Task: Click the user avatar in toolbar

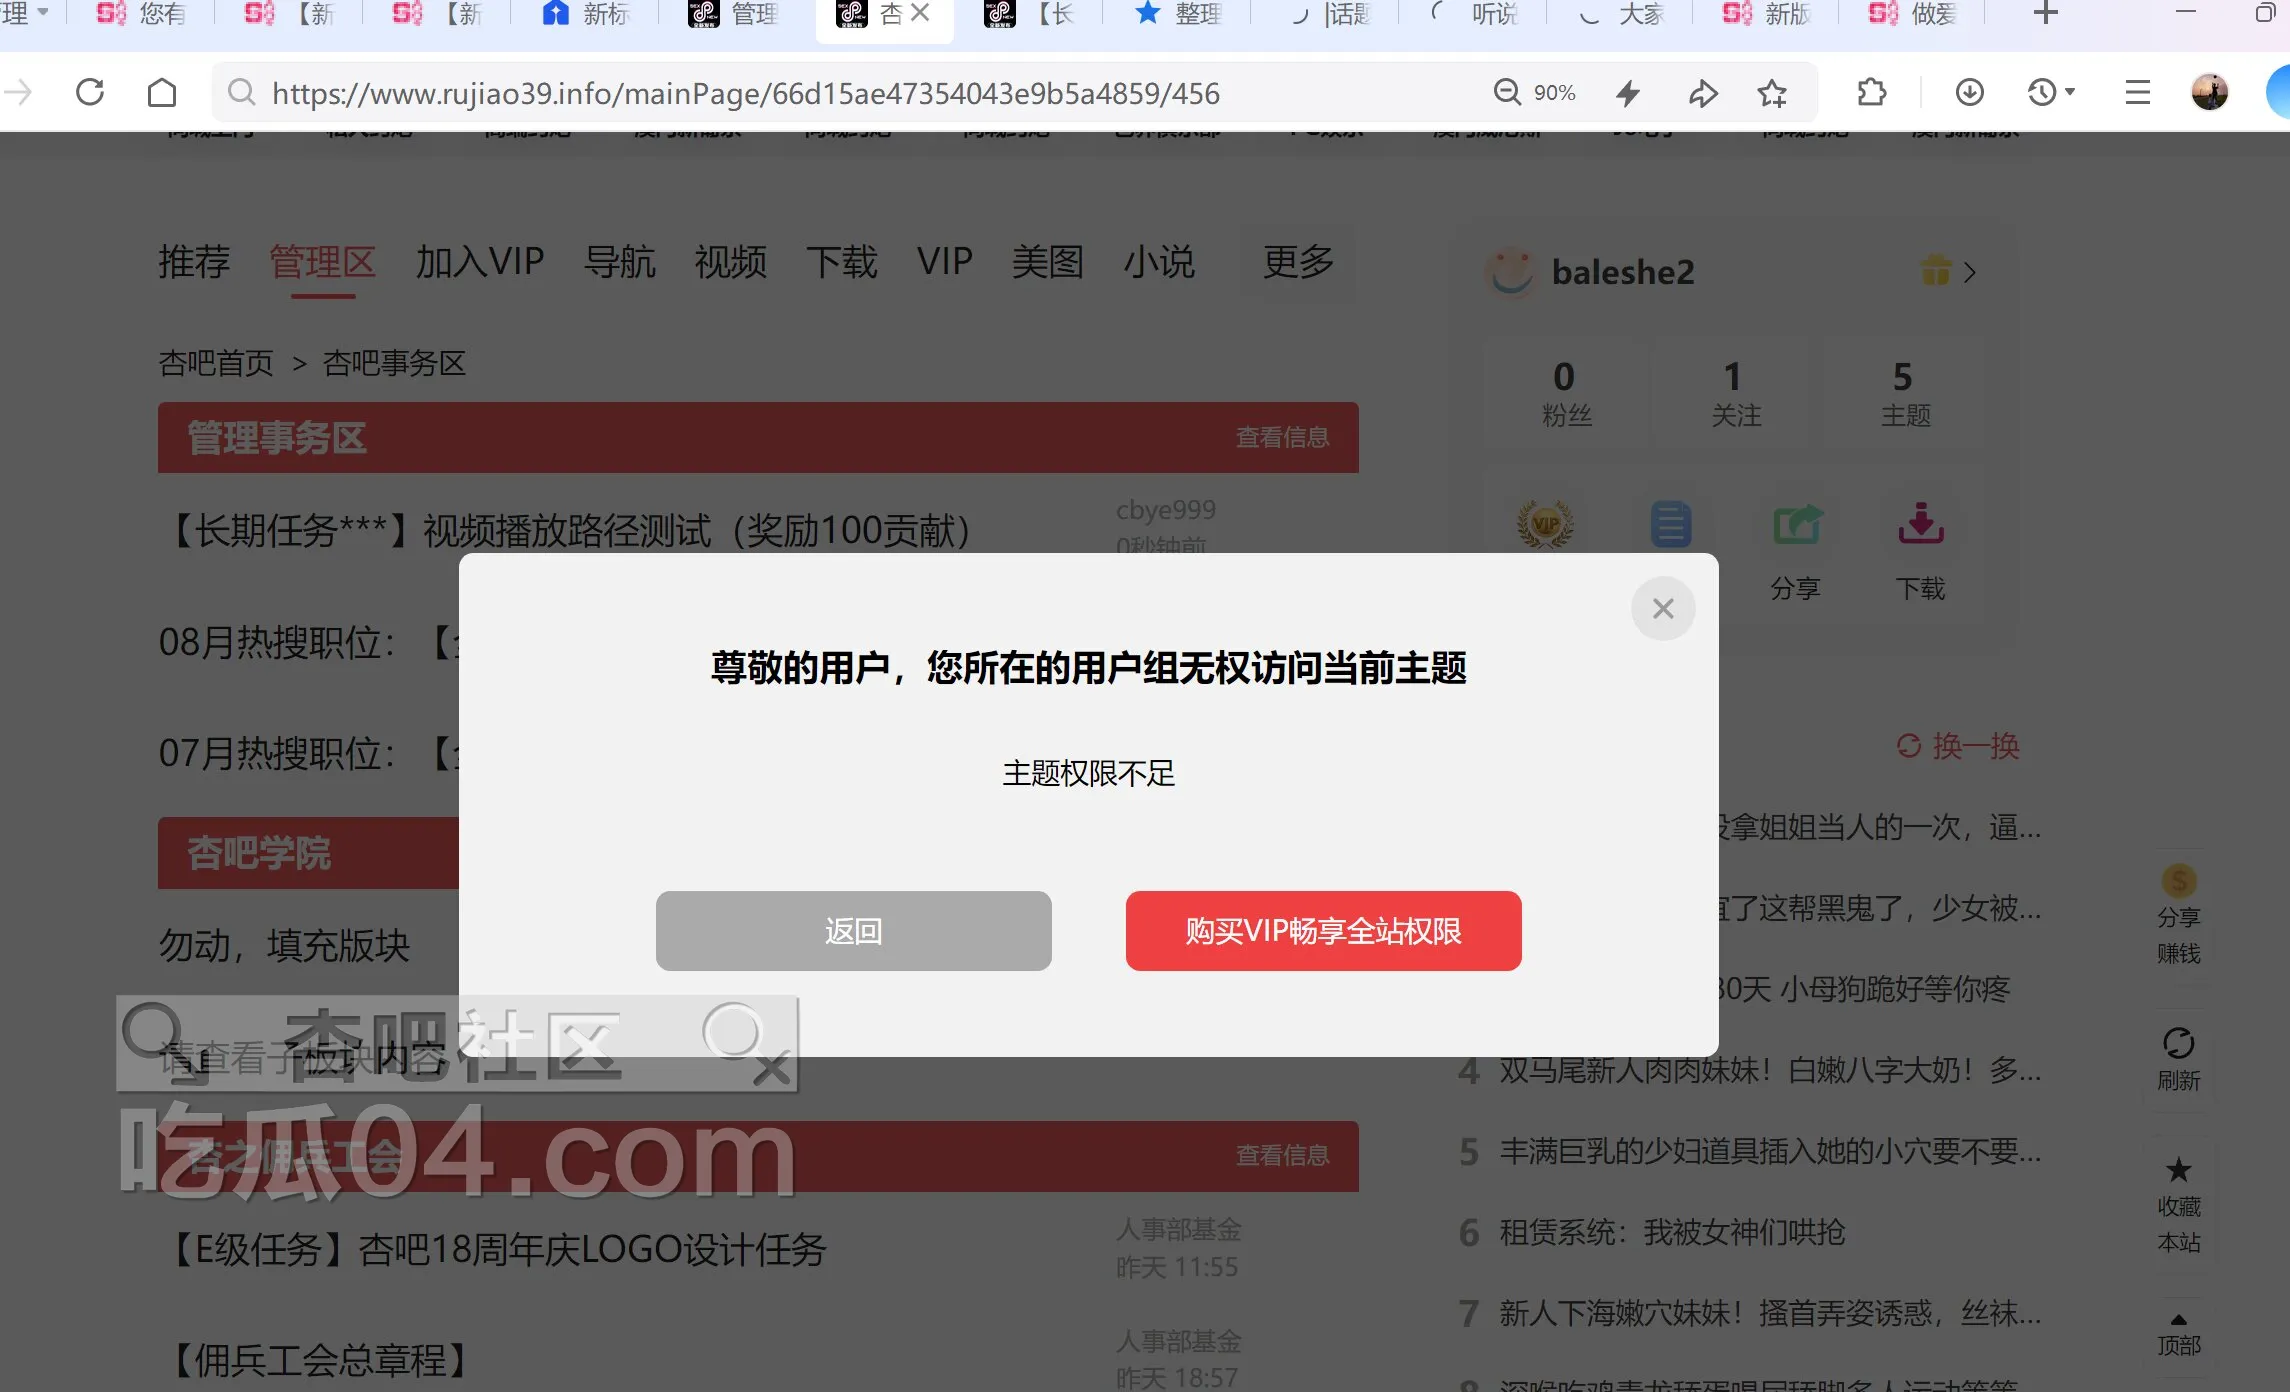Action: pyautogui.click(x=2209, y=93)
